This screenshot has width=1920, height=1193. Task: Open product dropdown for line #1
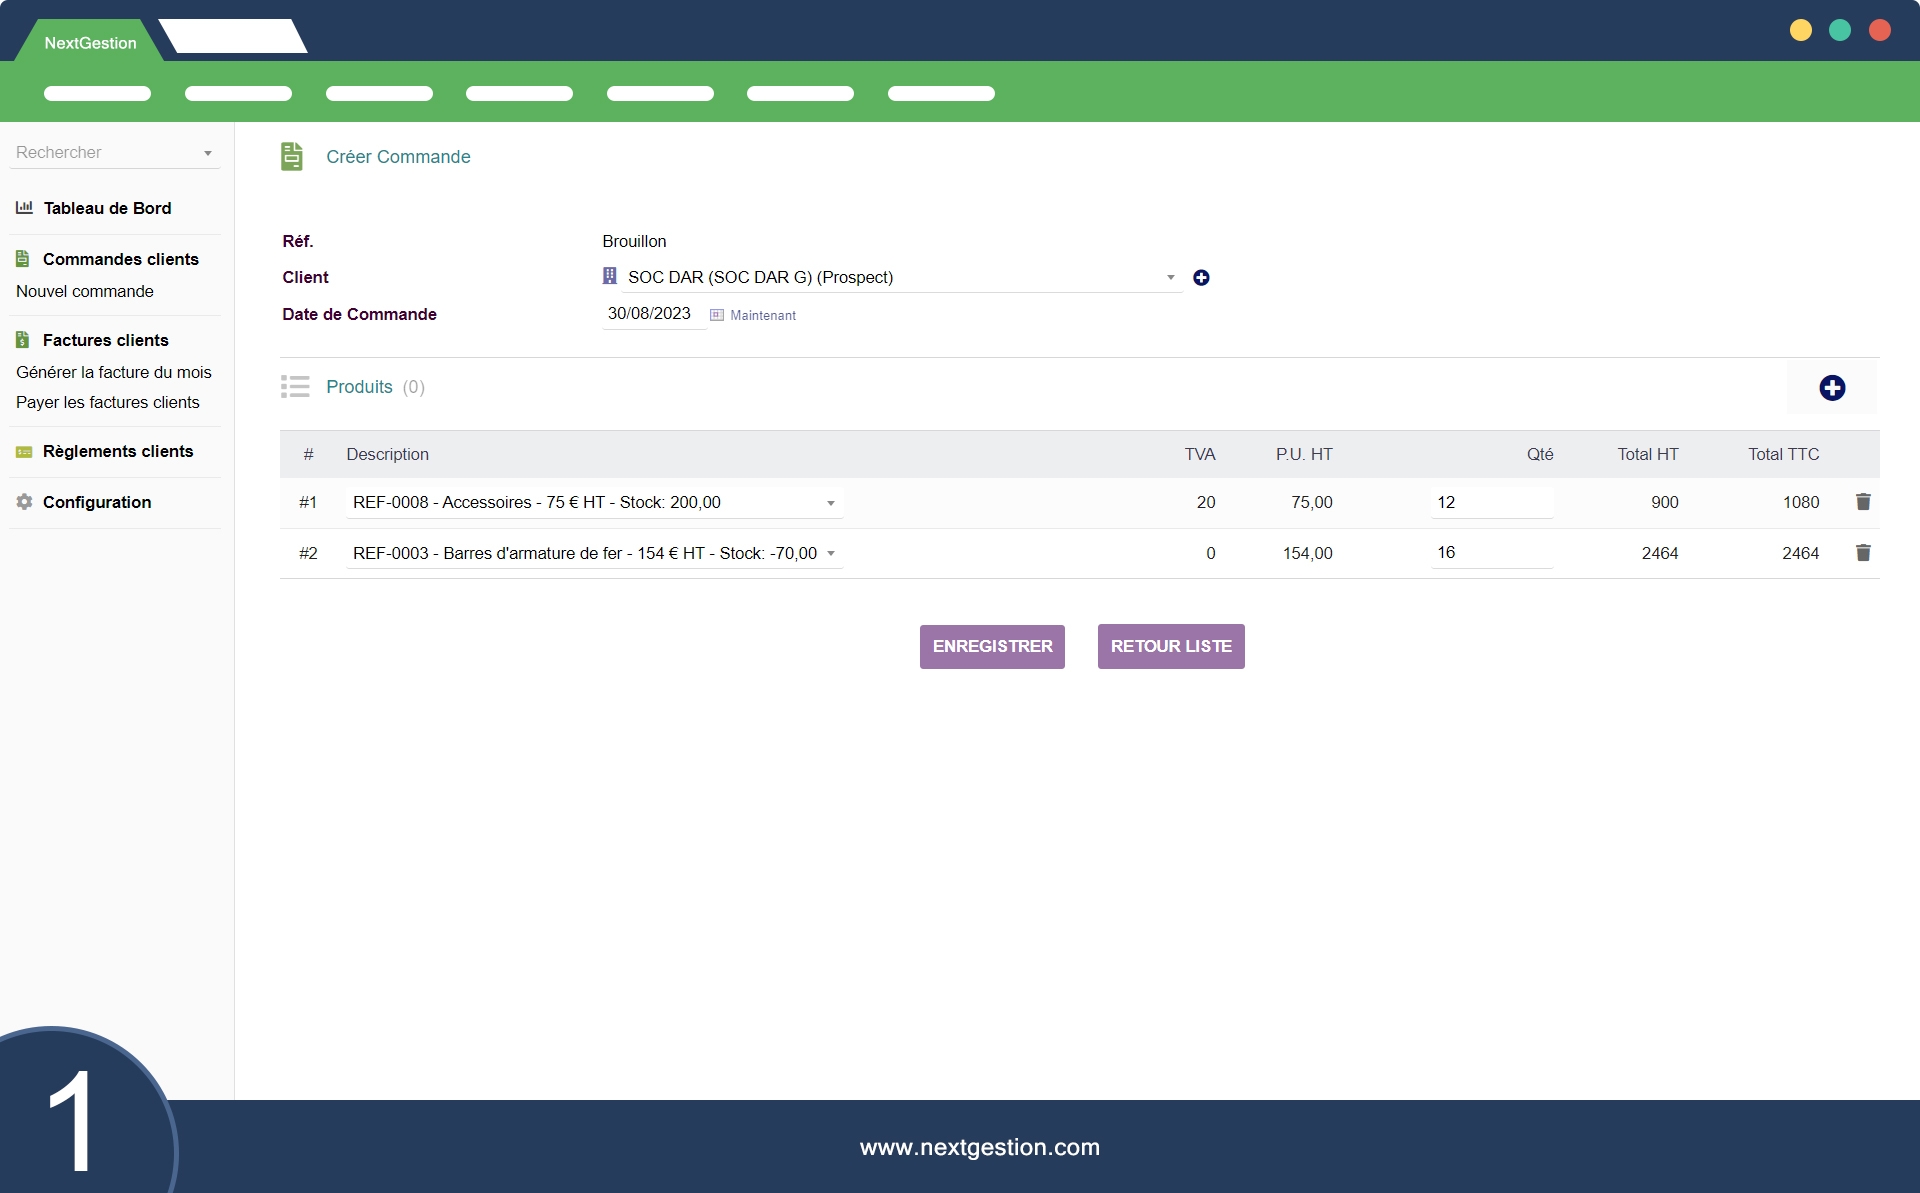pyautogui.click(x=830, y=503)
